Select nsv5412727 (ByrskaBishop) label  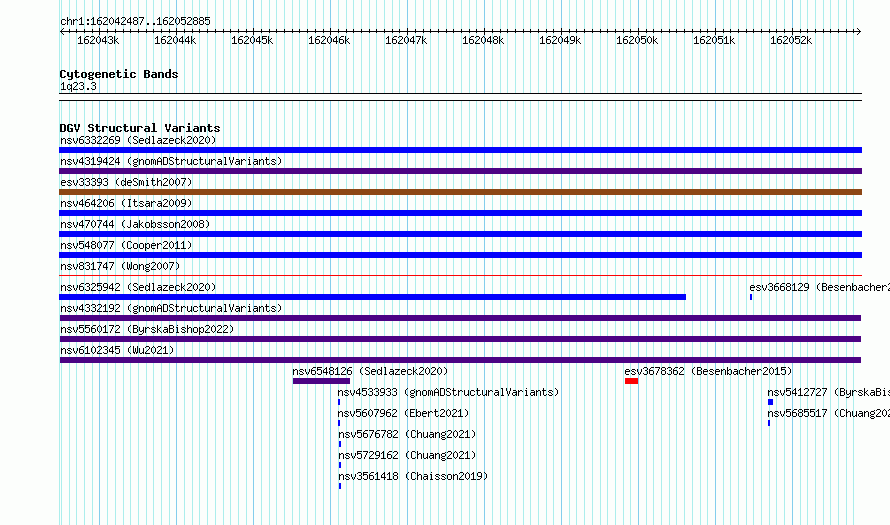pos(828,392)
